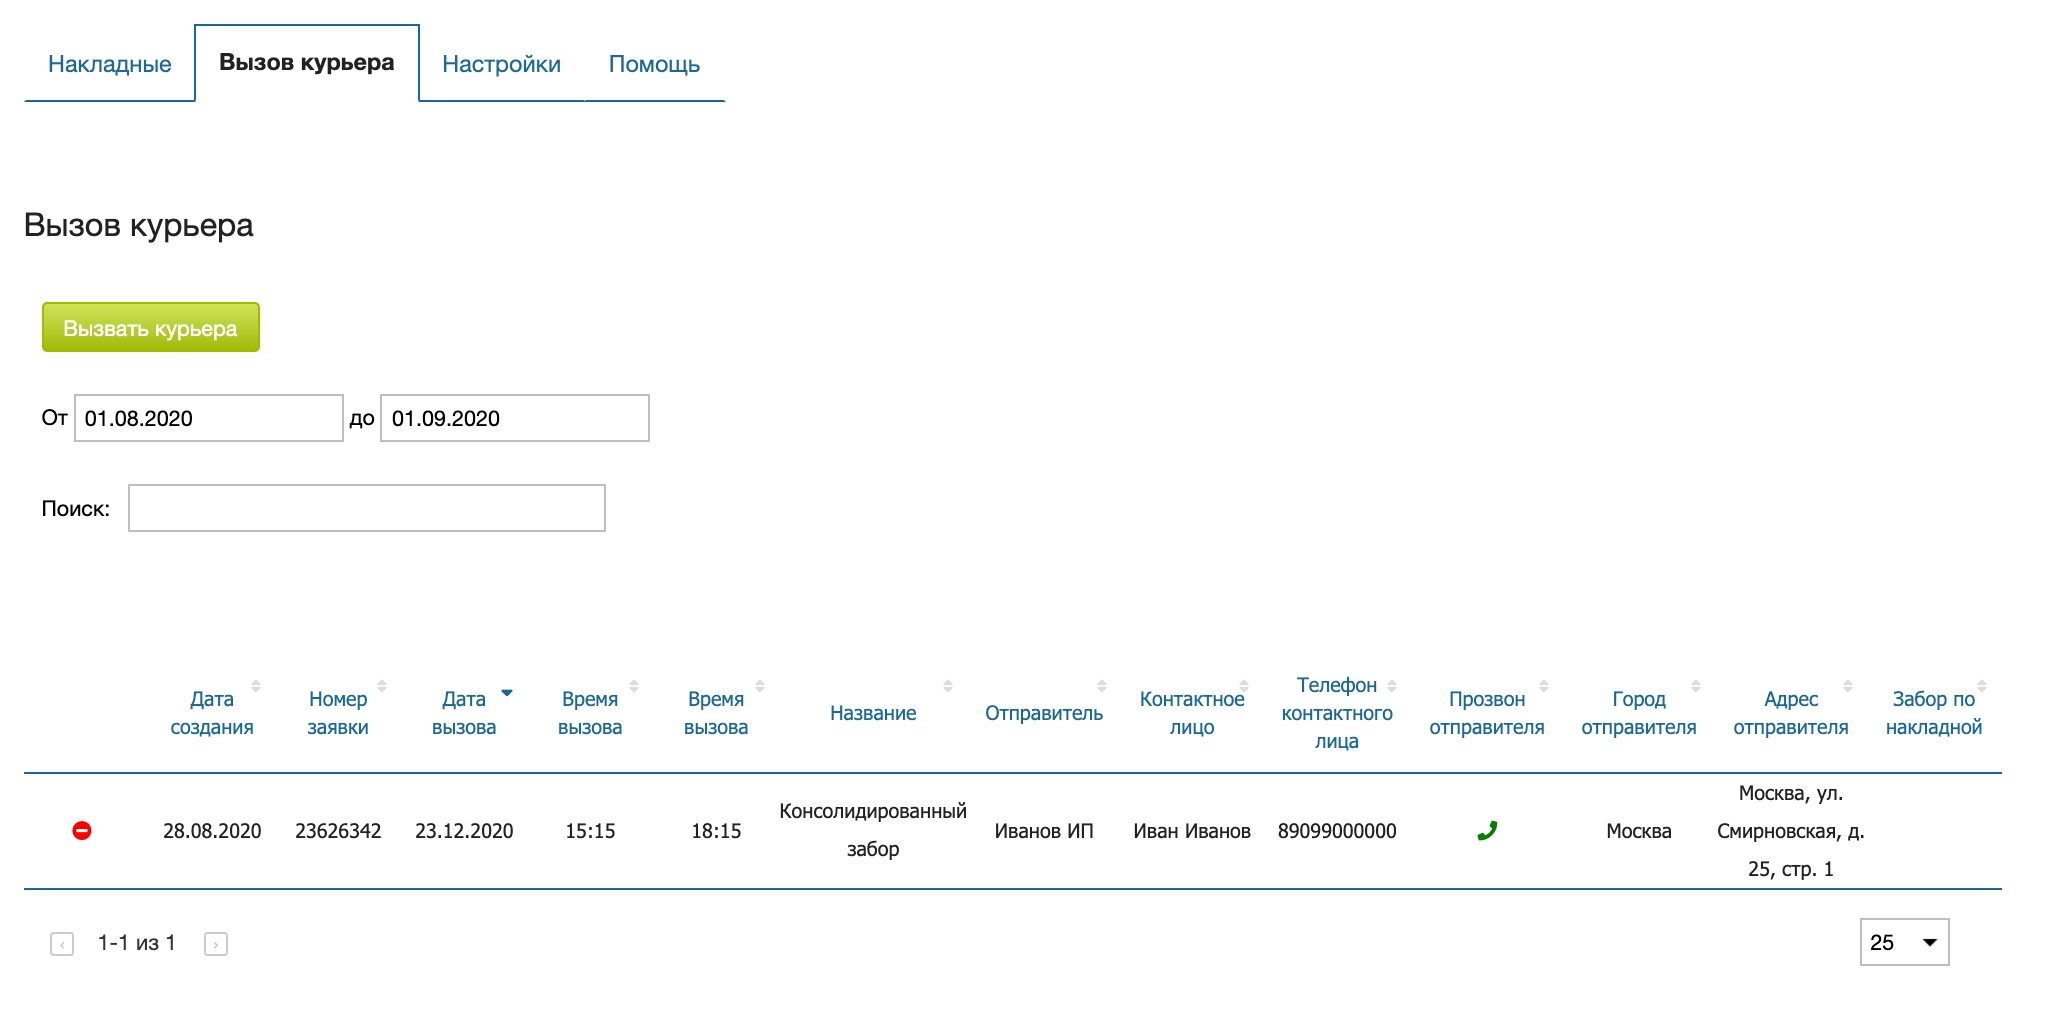The image size is (2048, 1024).
Task: Click the red delete icon in request row
Action: (82, 831)
